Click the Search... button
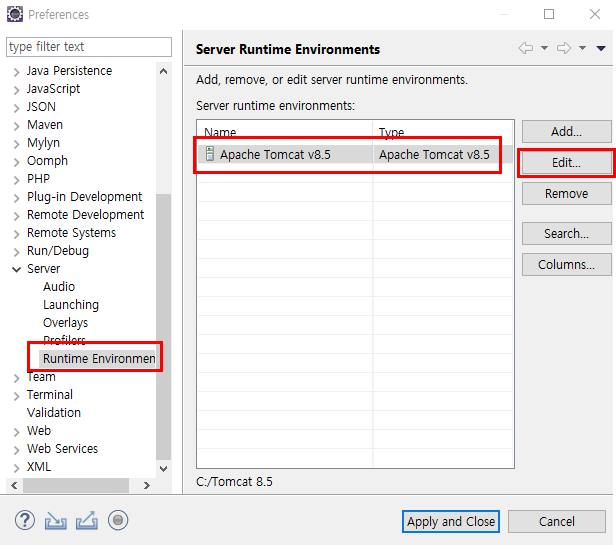The image size is (616, 545). pos(566,234)
